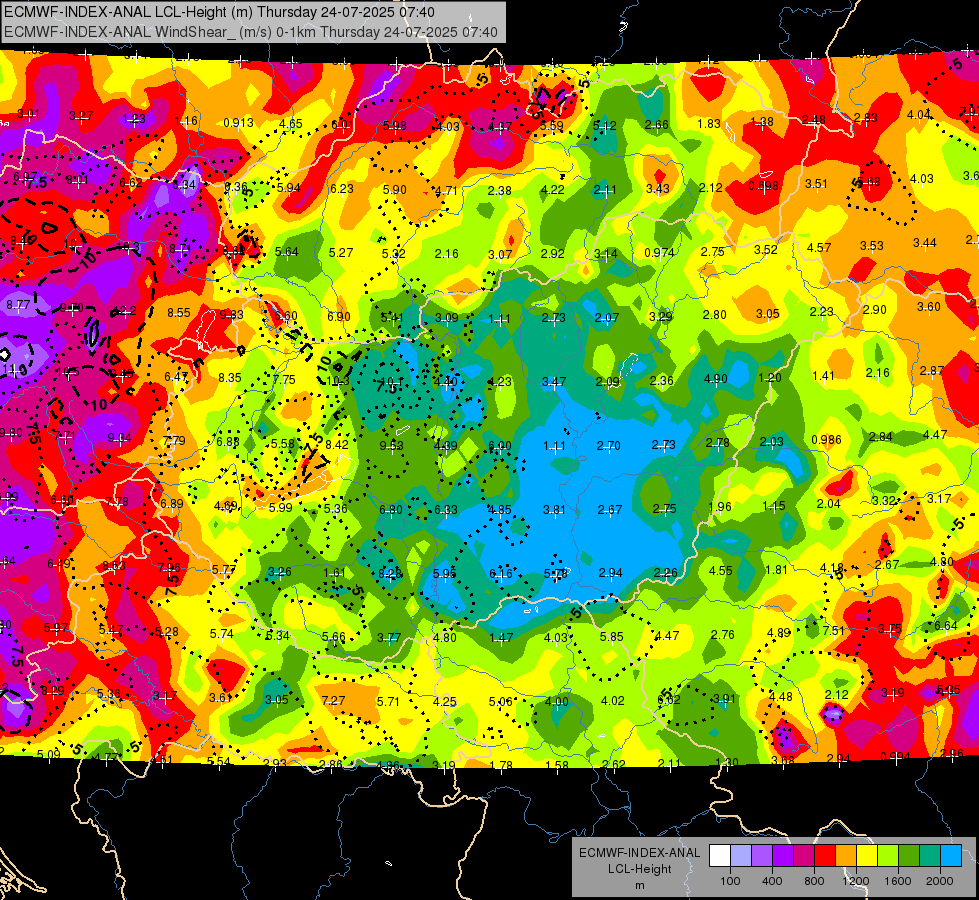Click the wind shear value 3.91
The image size is (979, 900).
(724, 698)
